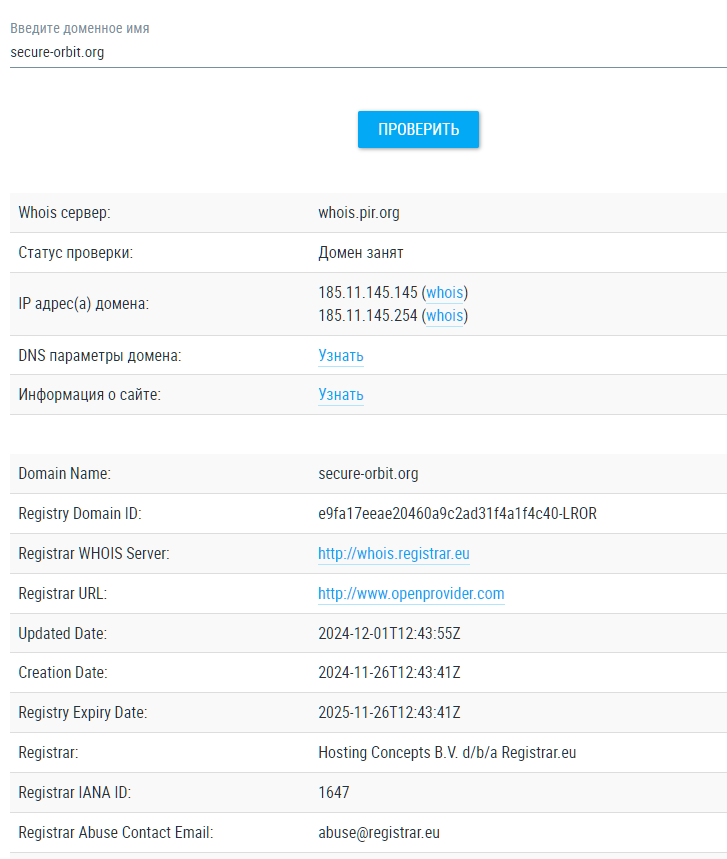Click the abuse@registrar.eu email text
This screenshot has height=859, width=727.
(x=379, y=832)
